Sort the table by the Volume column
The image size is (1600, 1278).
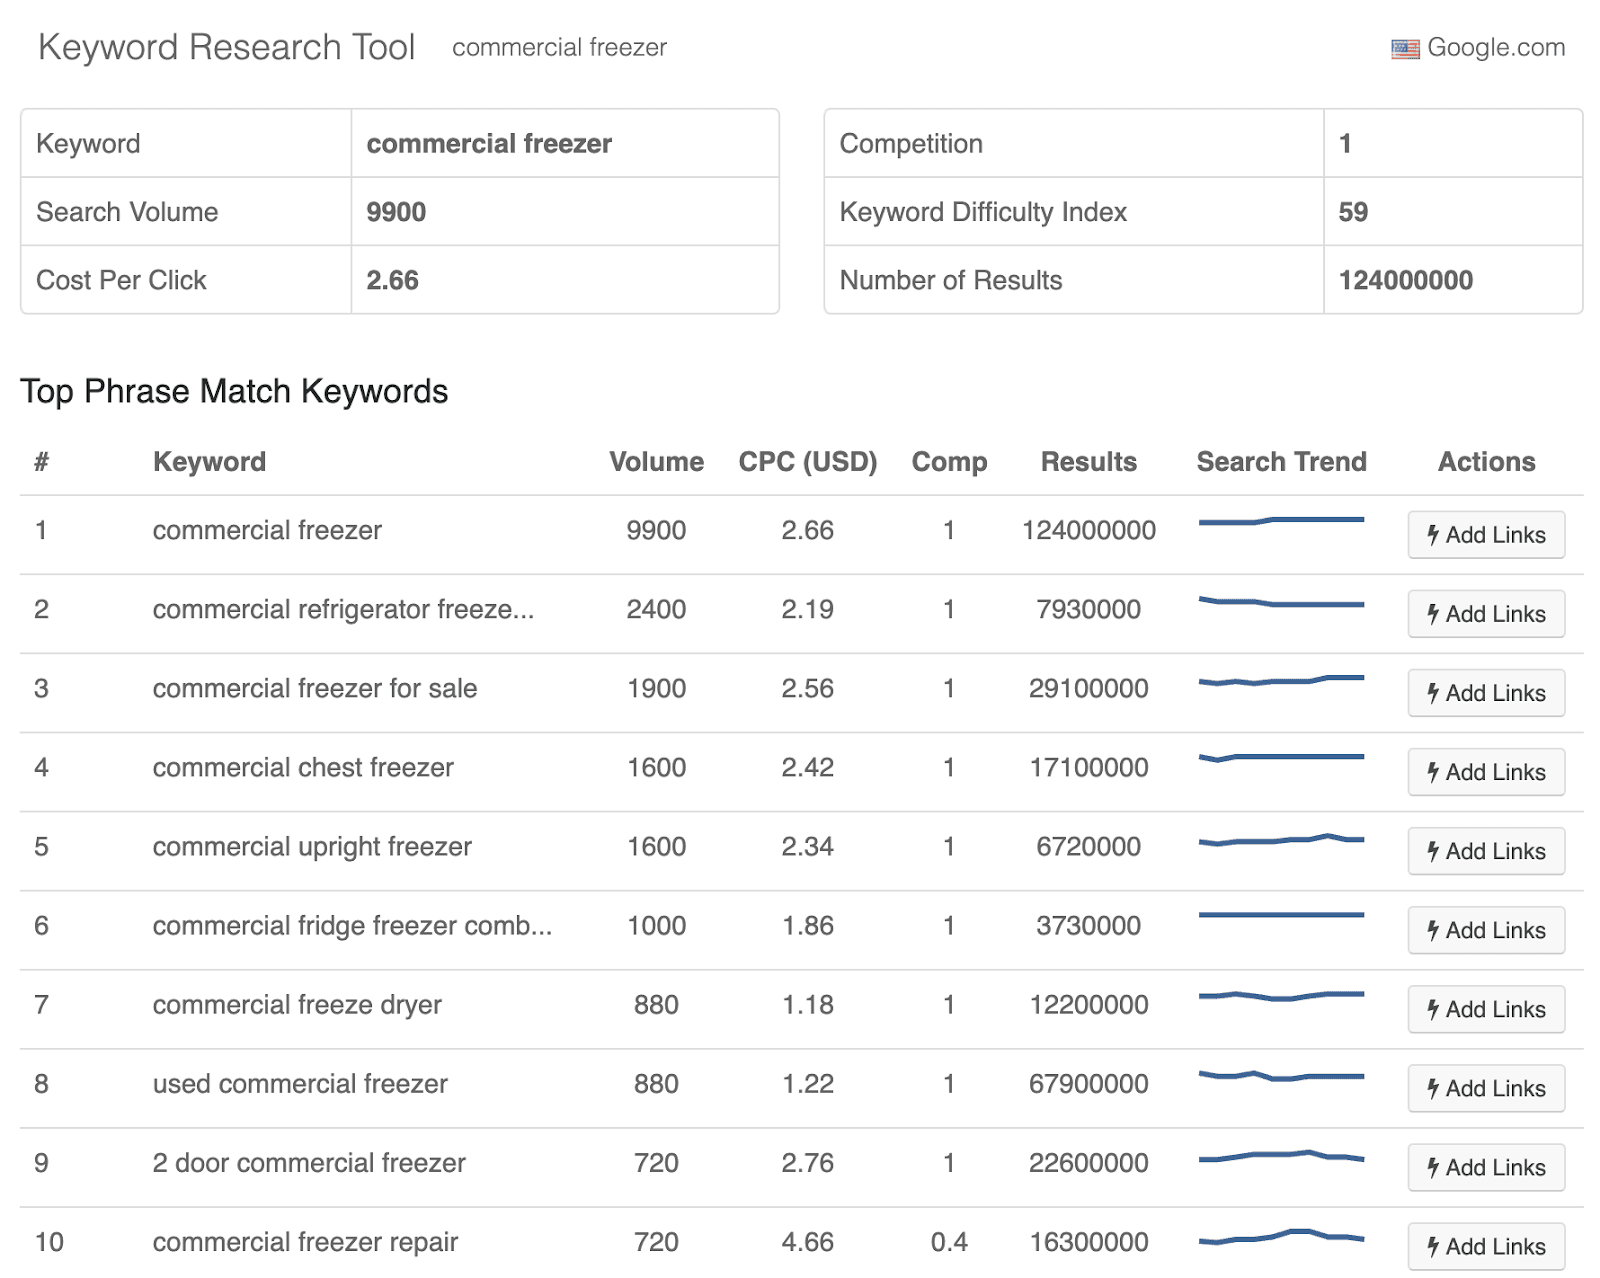(656, 461)
